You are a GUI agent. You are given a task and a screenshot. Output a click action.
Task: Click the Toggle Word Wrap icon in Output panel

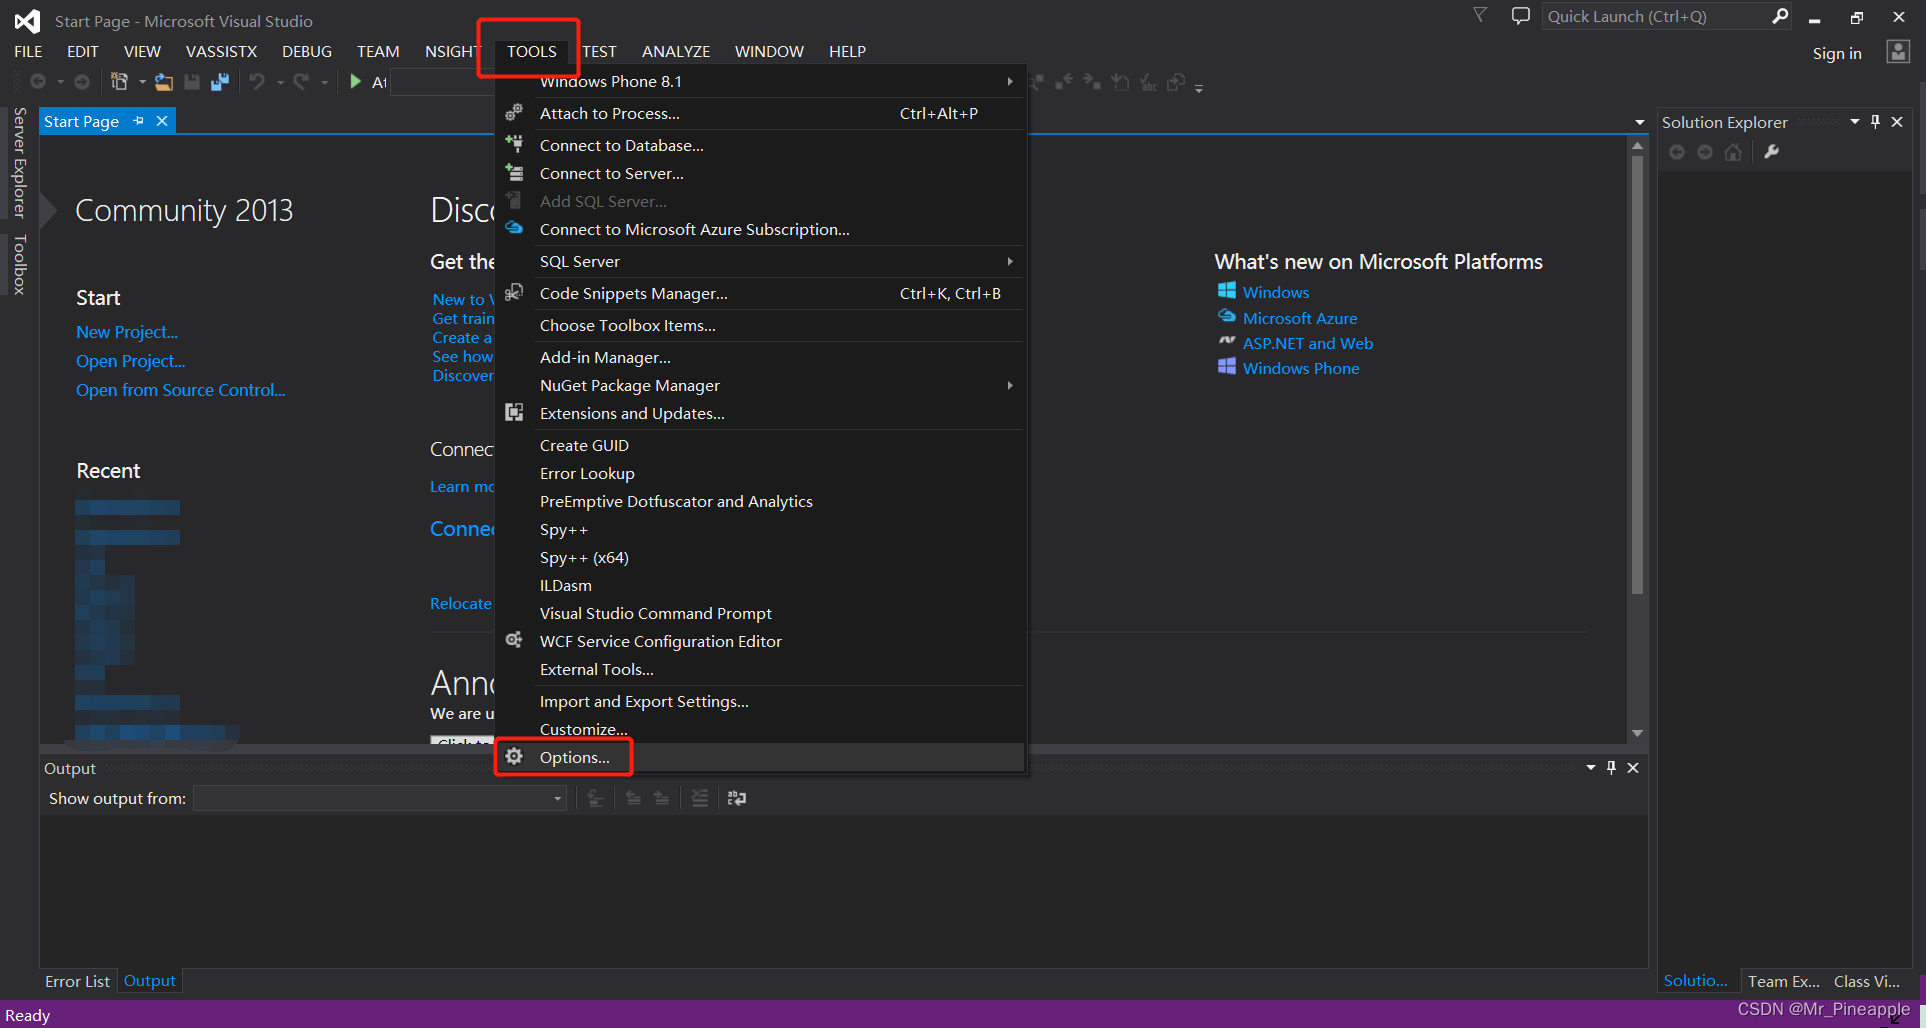pyautogui.click(x=737, y=797)
